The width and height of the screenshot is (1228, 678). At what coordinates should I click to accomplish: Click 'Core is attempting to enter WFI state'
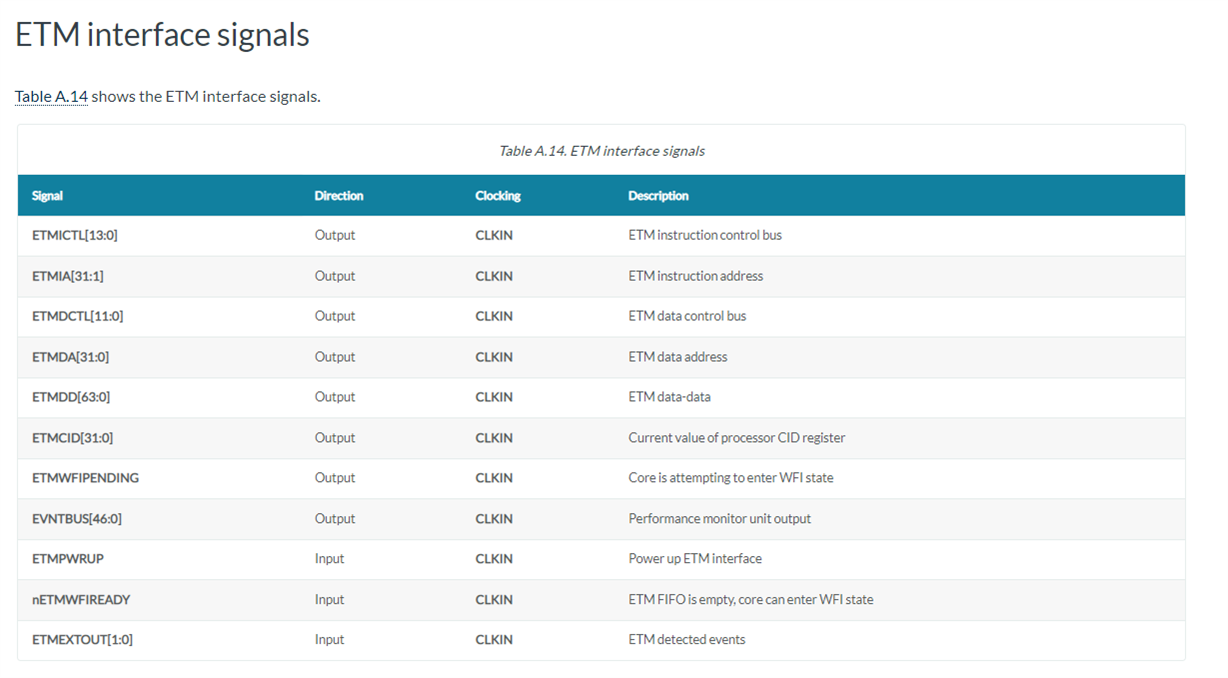point(731,478)
